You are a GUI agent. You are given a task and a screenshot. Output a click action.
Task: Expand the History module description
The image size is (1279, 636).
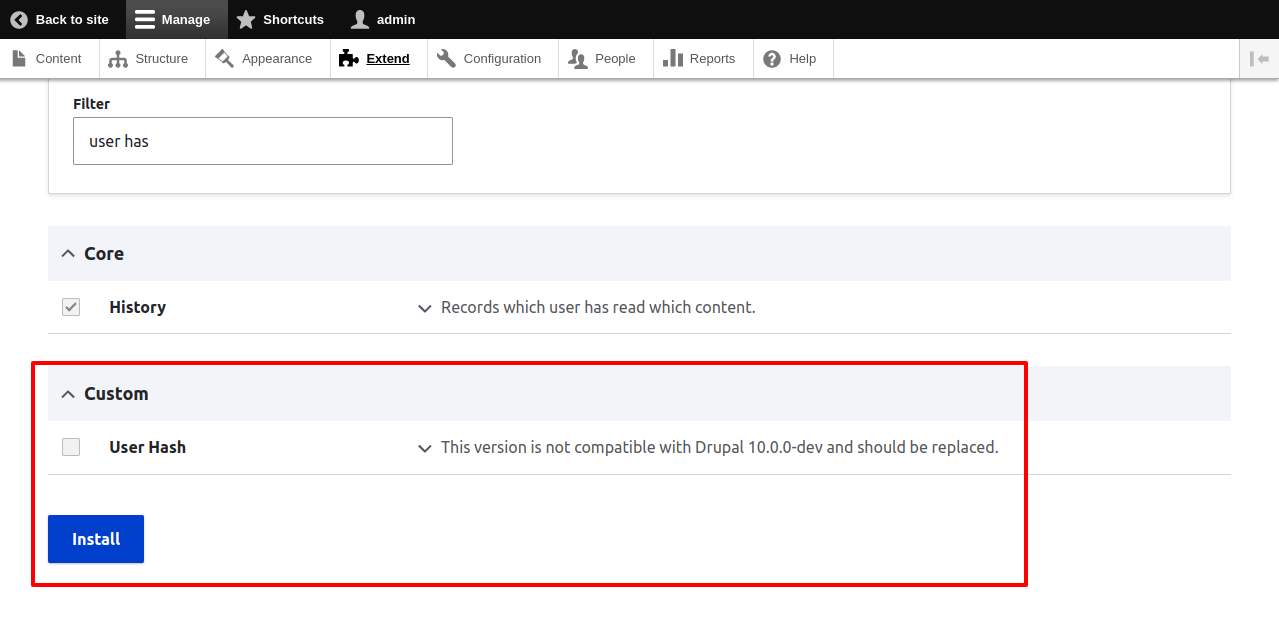pyautogui.click(x=424, y=308)
